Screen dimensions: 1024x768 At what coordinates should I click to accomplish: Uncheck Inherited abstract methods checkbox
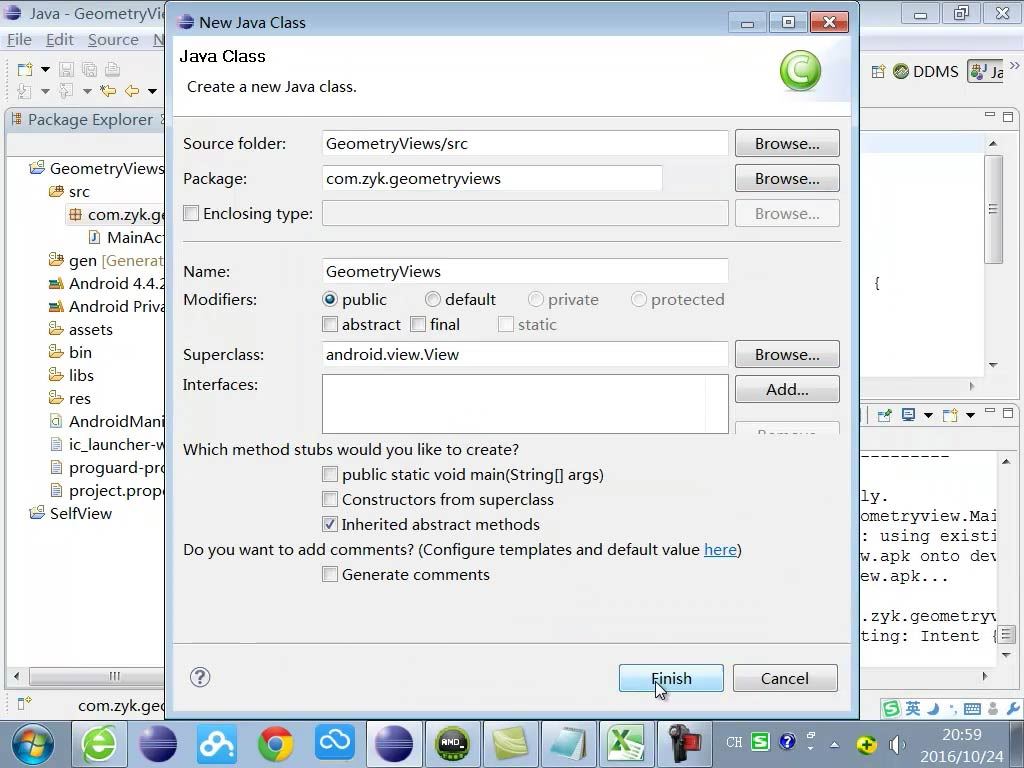(x=330, y=524)
